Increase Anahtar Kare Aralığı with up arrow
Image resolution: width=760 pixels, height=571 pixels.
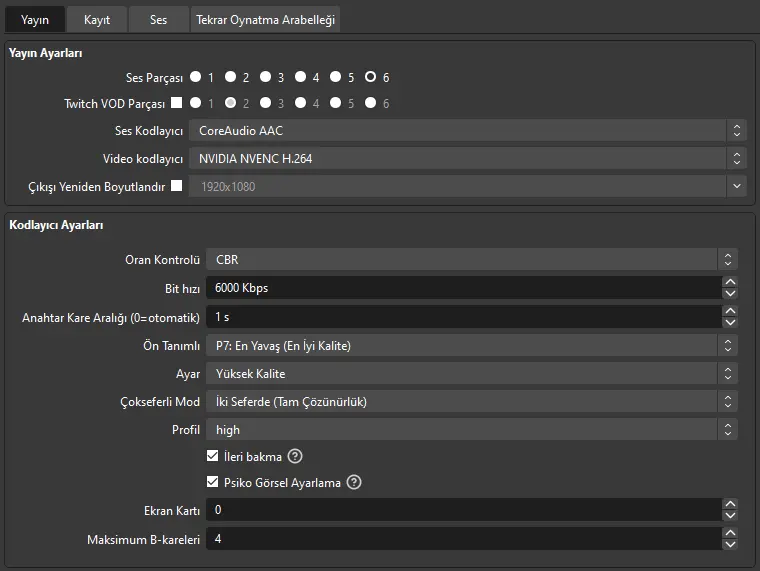[x=730, y=311]
